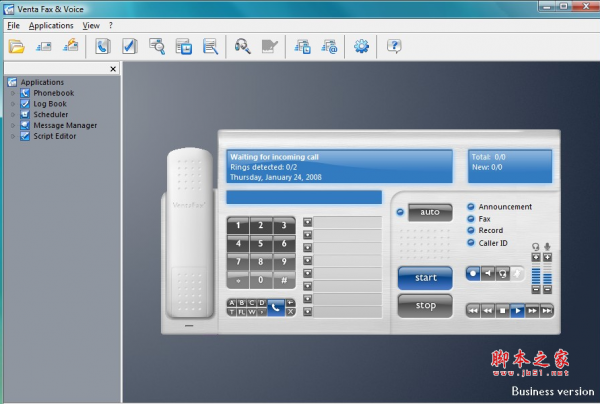Open the ? help menu
The width and height of the screenshot is (600, 404).
point(111,26)
